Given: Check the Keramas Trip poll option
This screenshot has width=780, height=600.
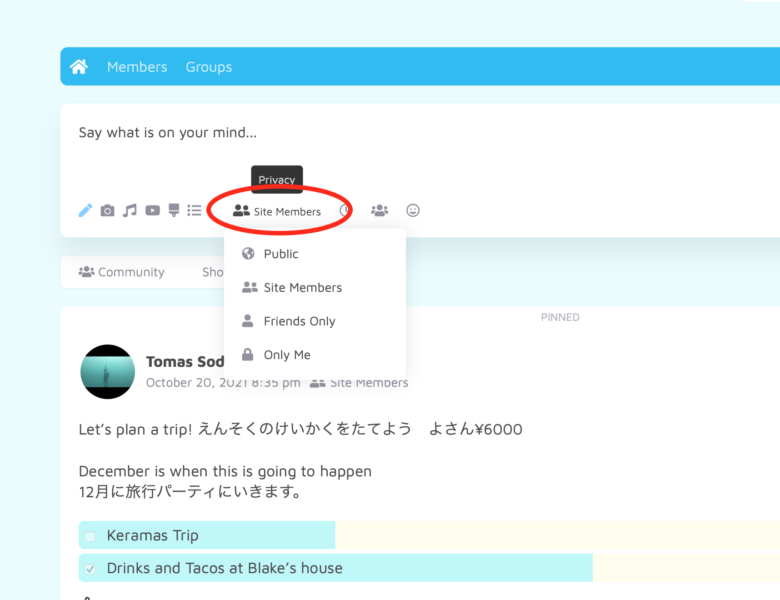Looking at the screenshot, I should point(90,536).
